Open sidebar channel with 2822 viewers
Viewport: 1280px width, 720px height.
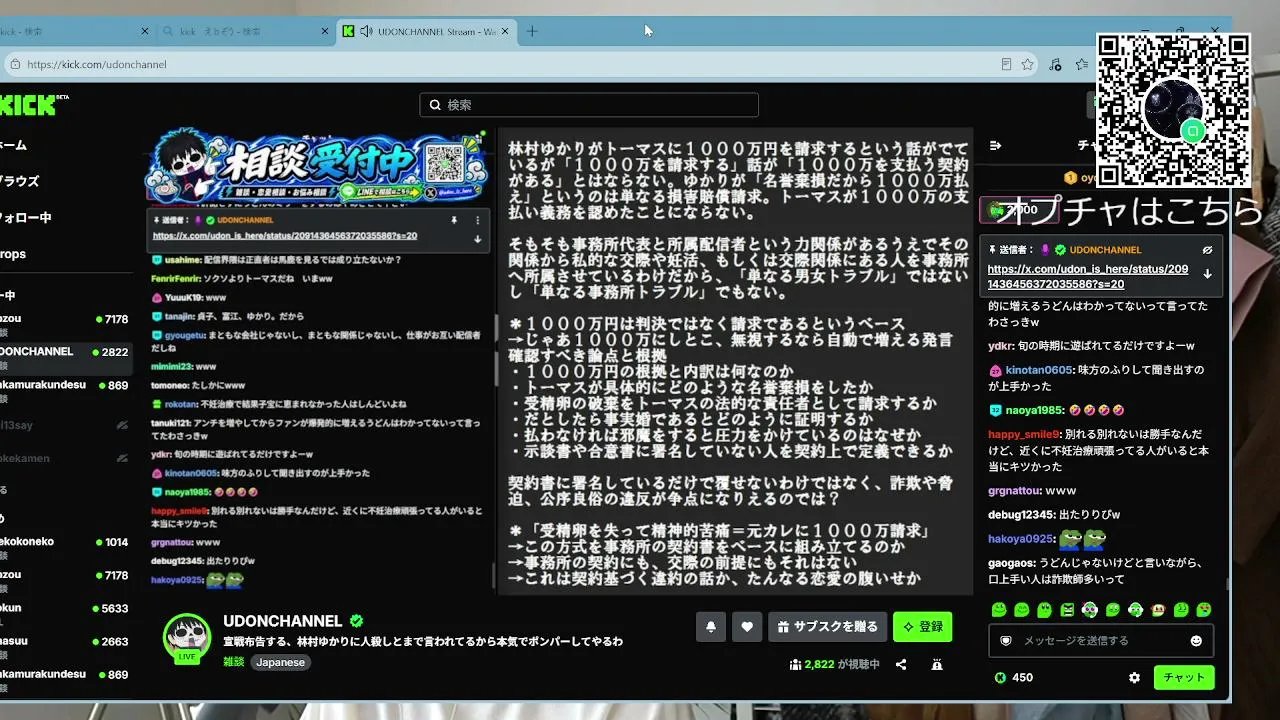tap(66, 358)
